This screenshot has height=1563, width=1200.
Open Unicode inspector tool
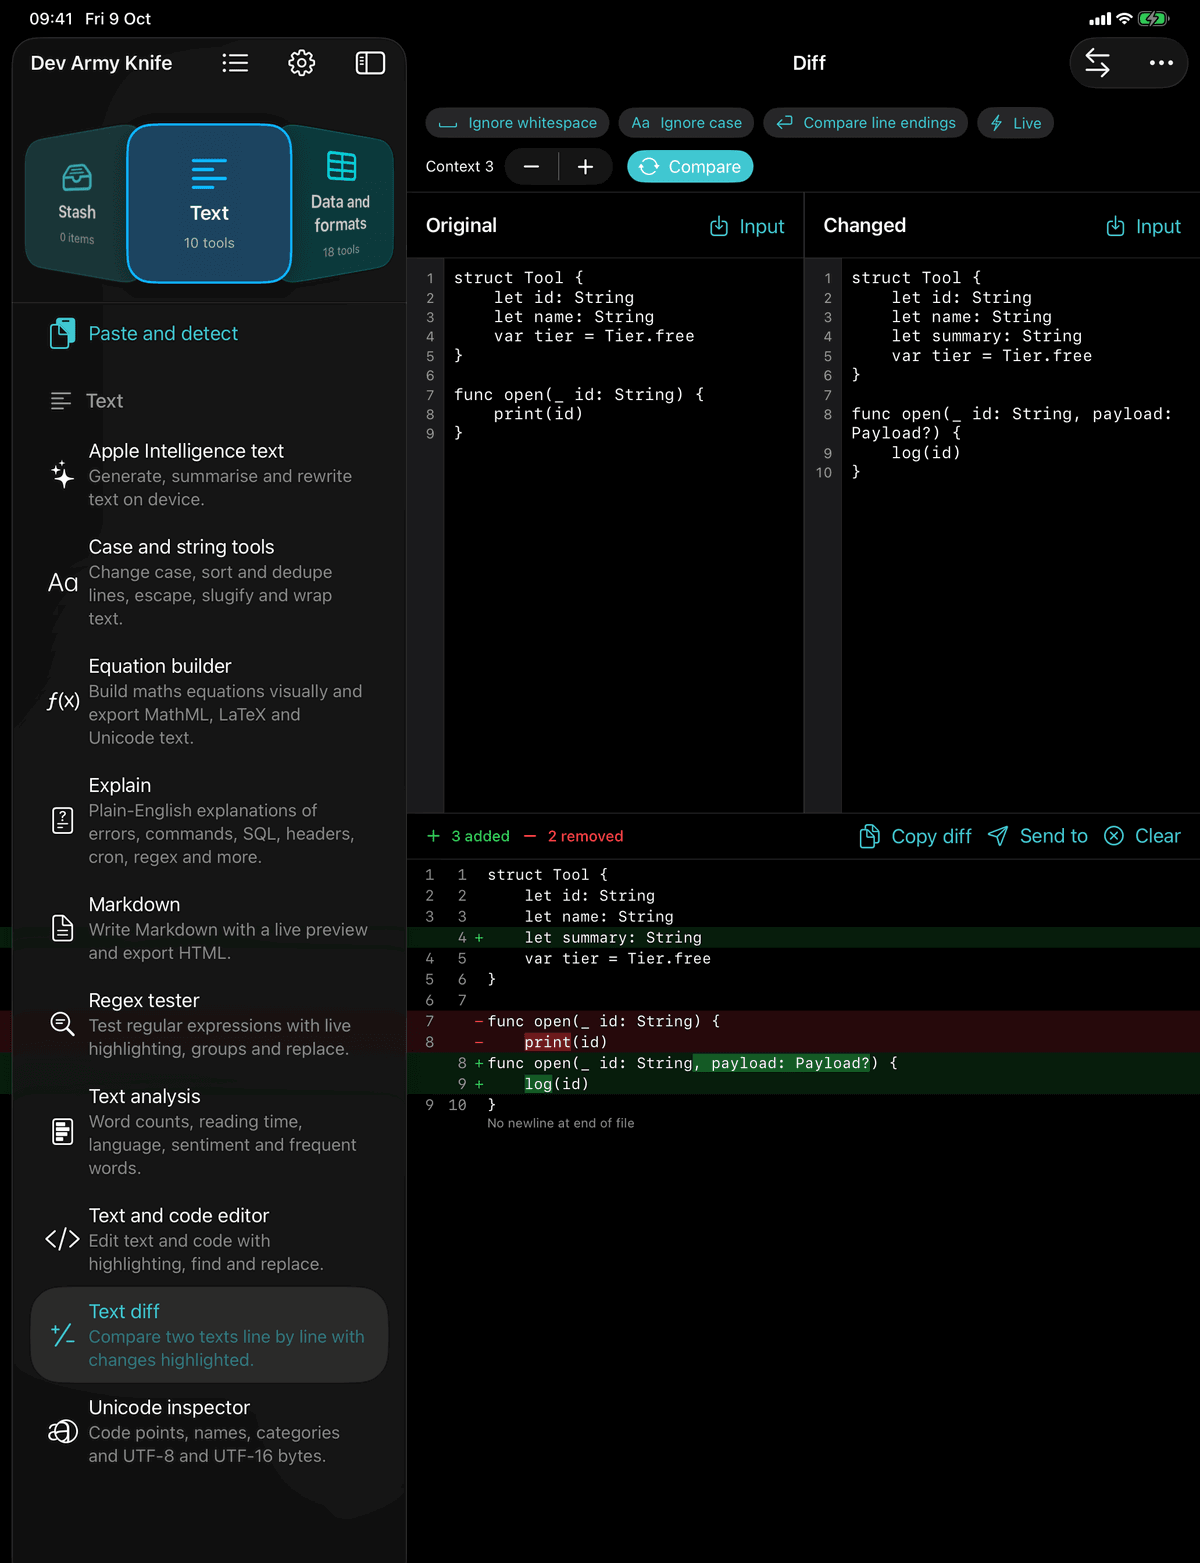[209, 1431]
